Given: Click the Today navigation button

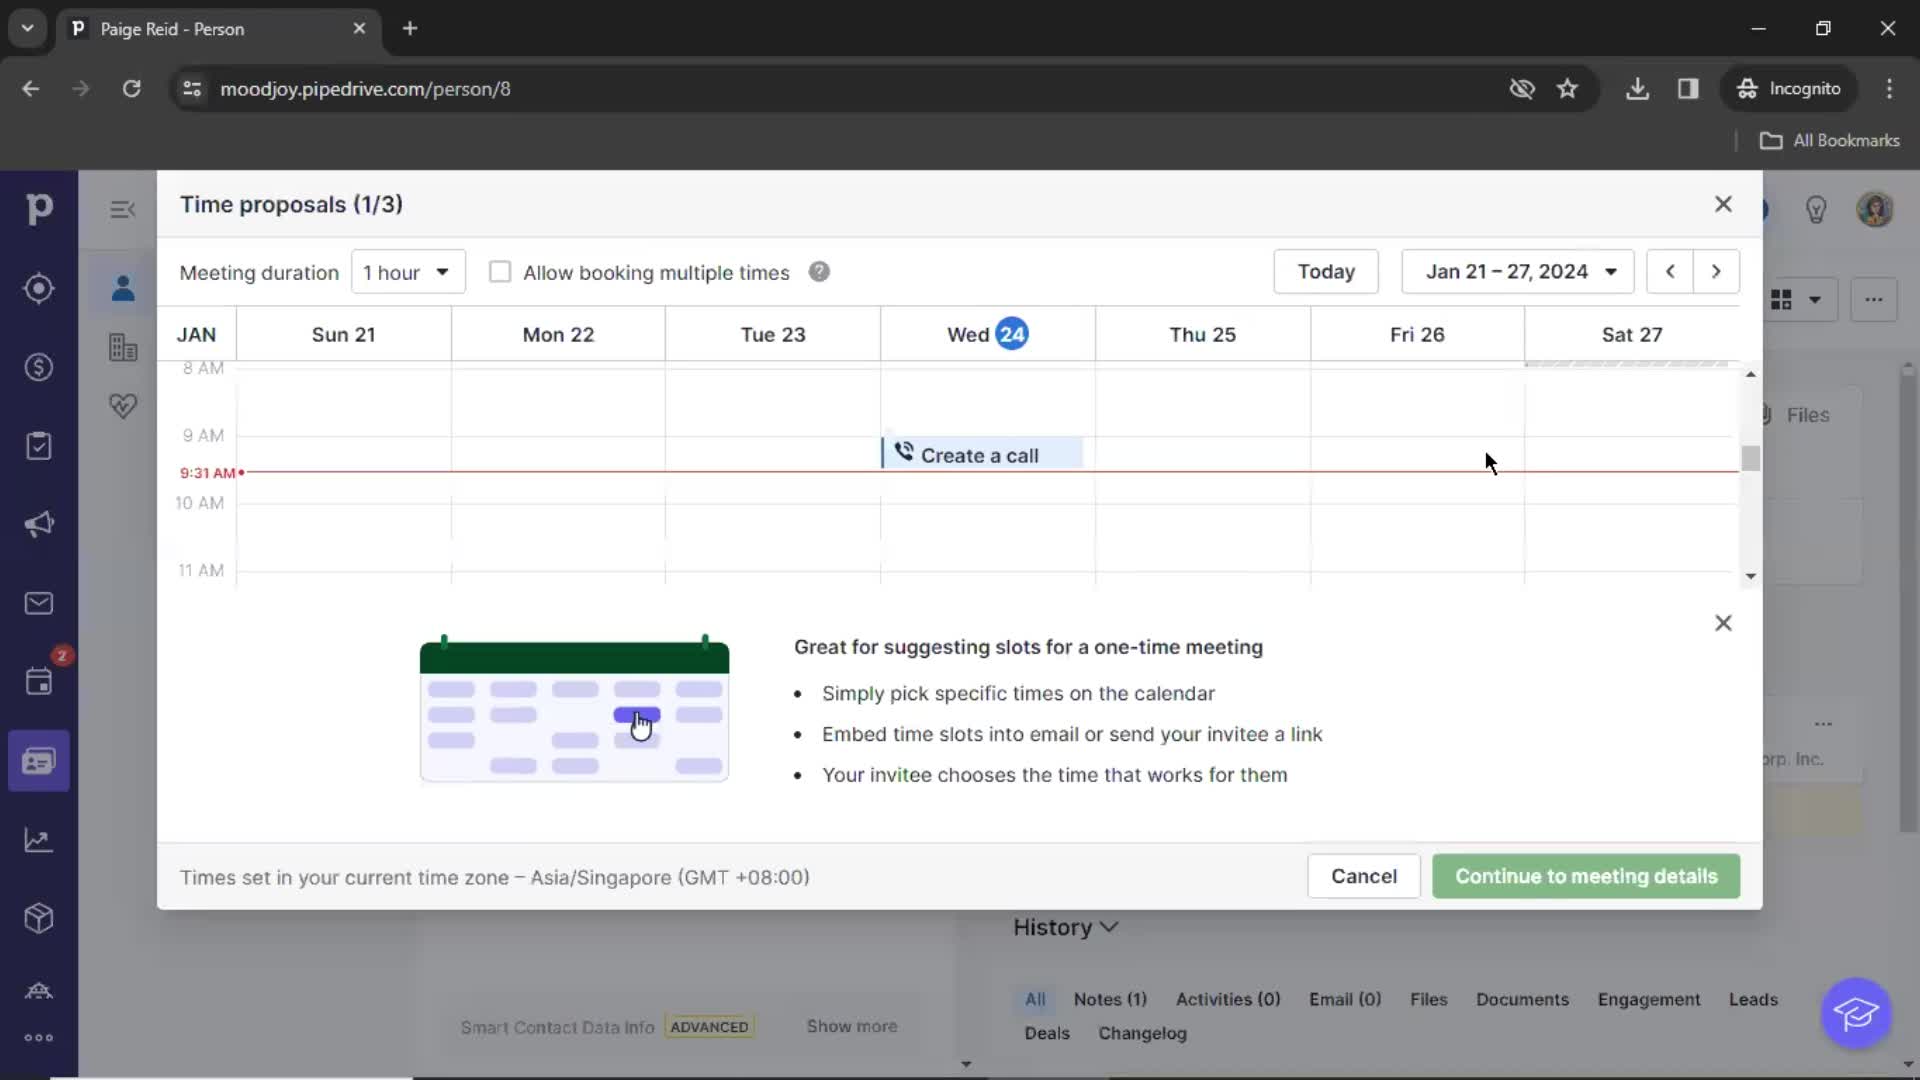Looking at the screenshot, I should 1325,272.
